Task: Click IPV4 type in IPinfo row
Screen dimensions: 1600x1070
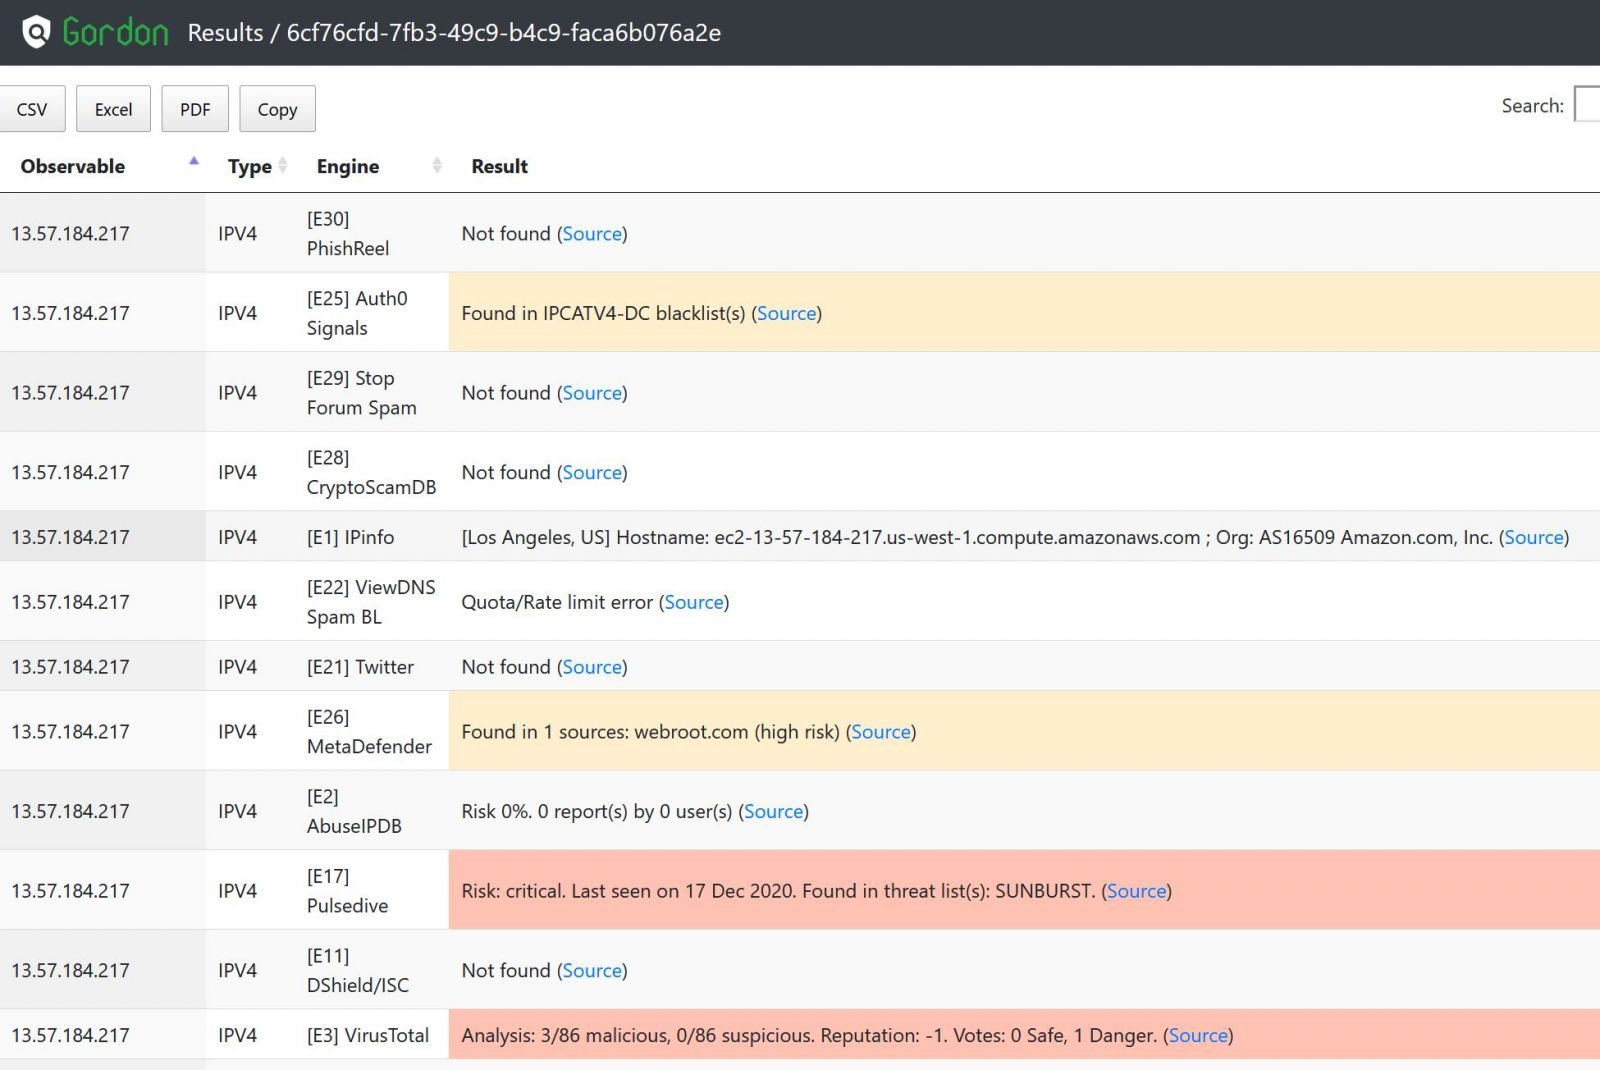Action: [x=238, y=537]
